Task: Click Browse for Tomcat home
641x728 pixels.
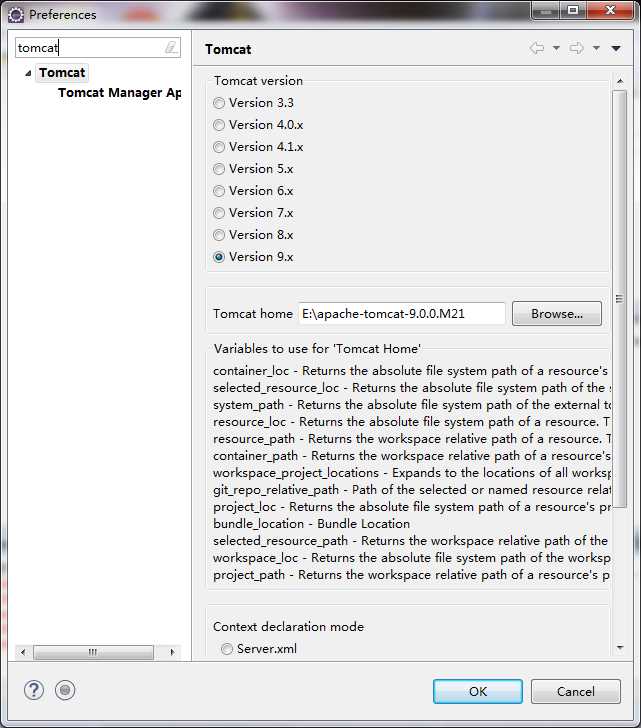Action: [x=557, y=314]
